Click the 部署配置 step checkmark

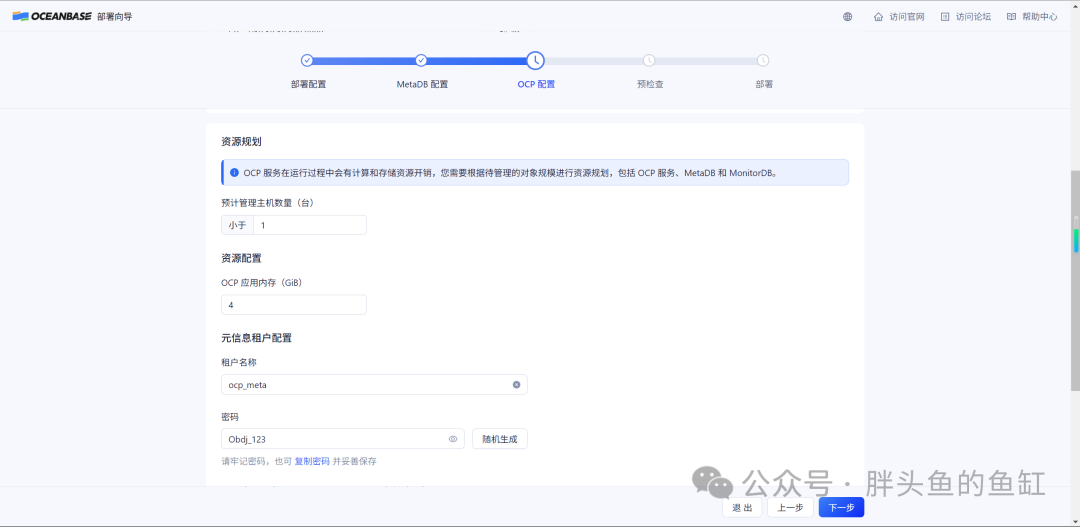[x=307, y=61]
